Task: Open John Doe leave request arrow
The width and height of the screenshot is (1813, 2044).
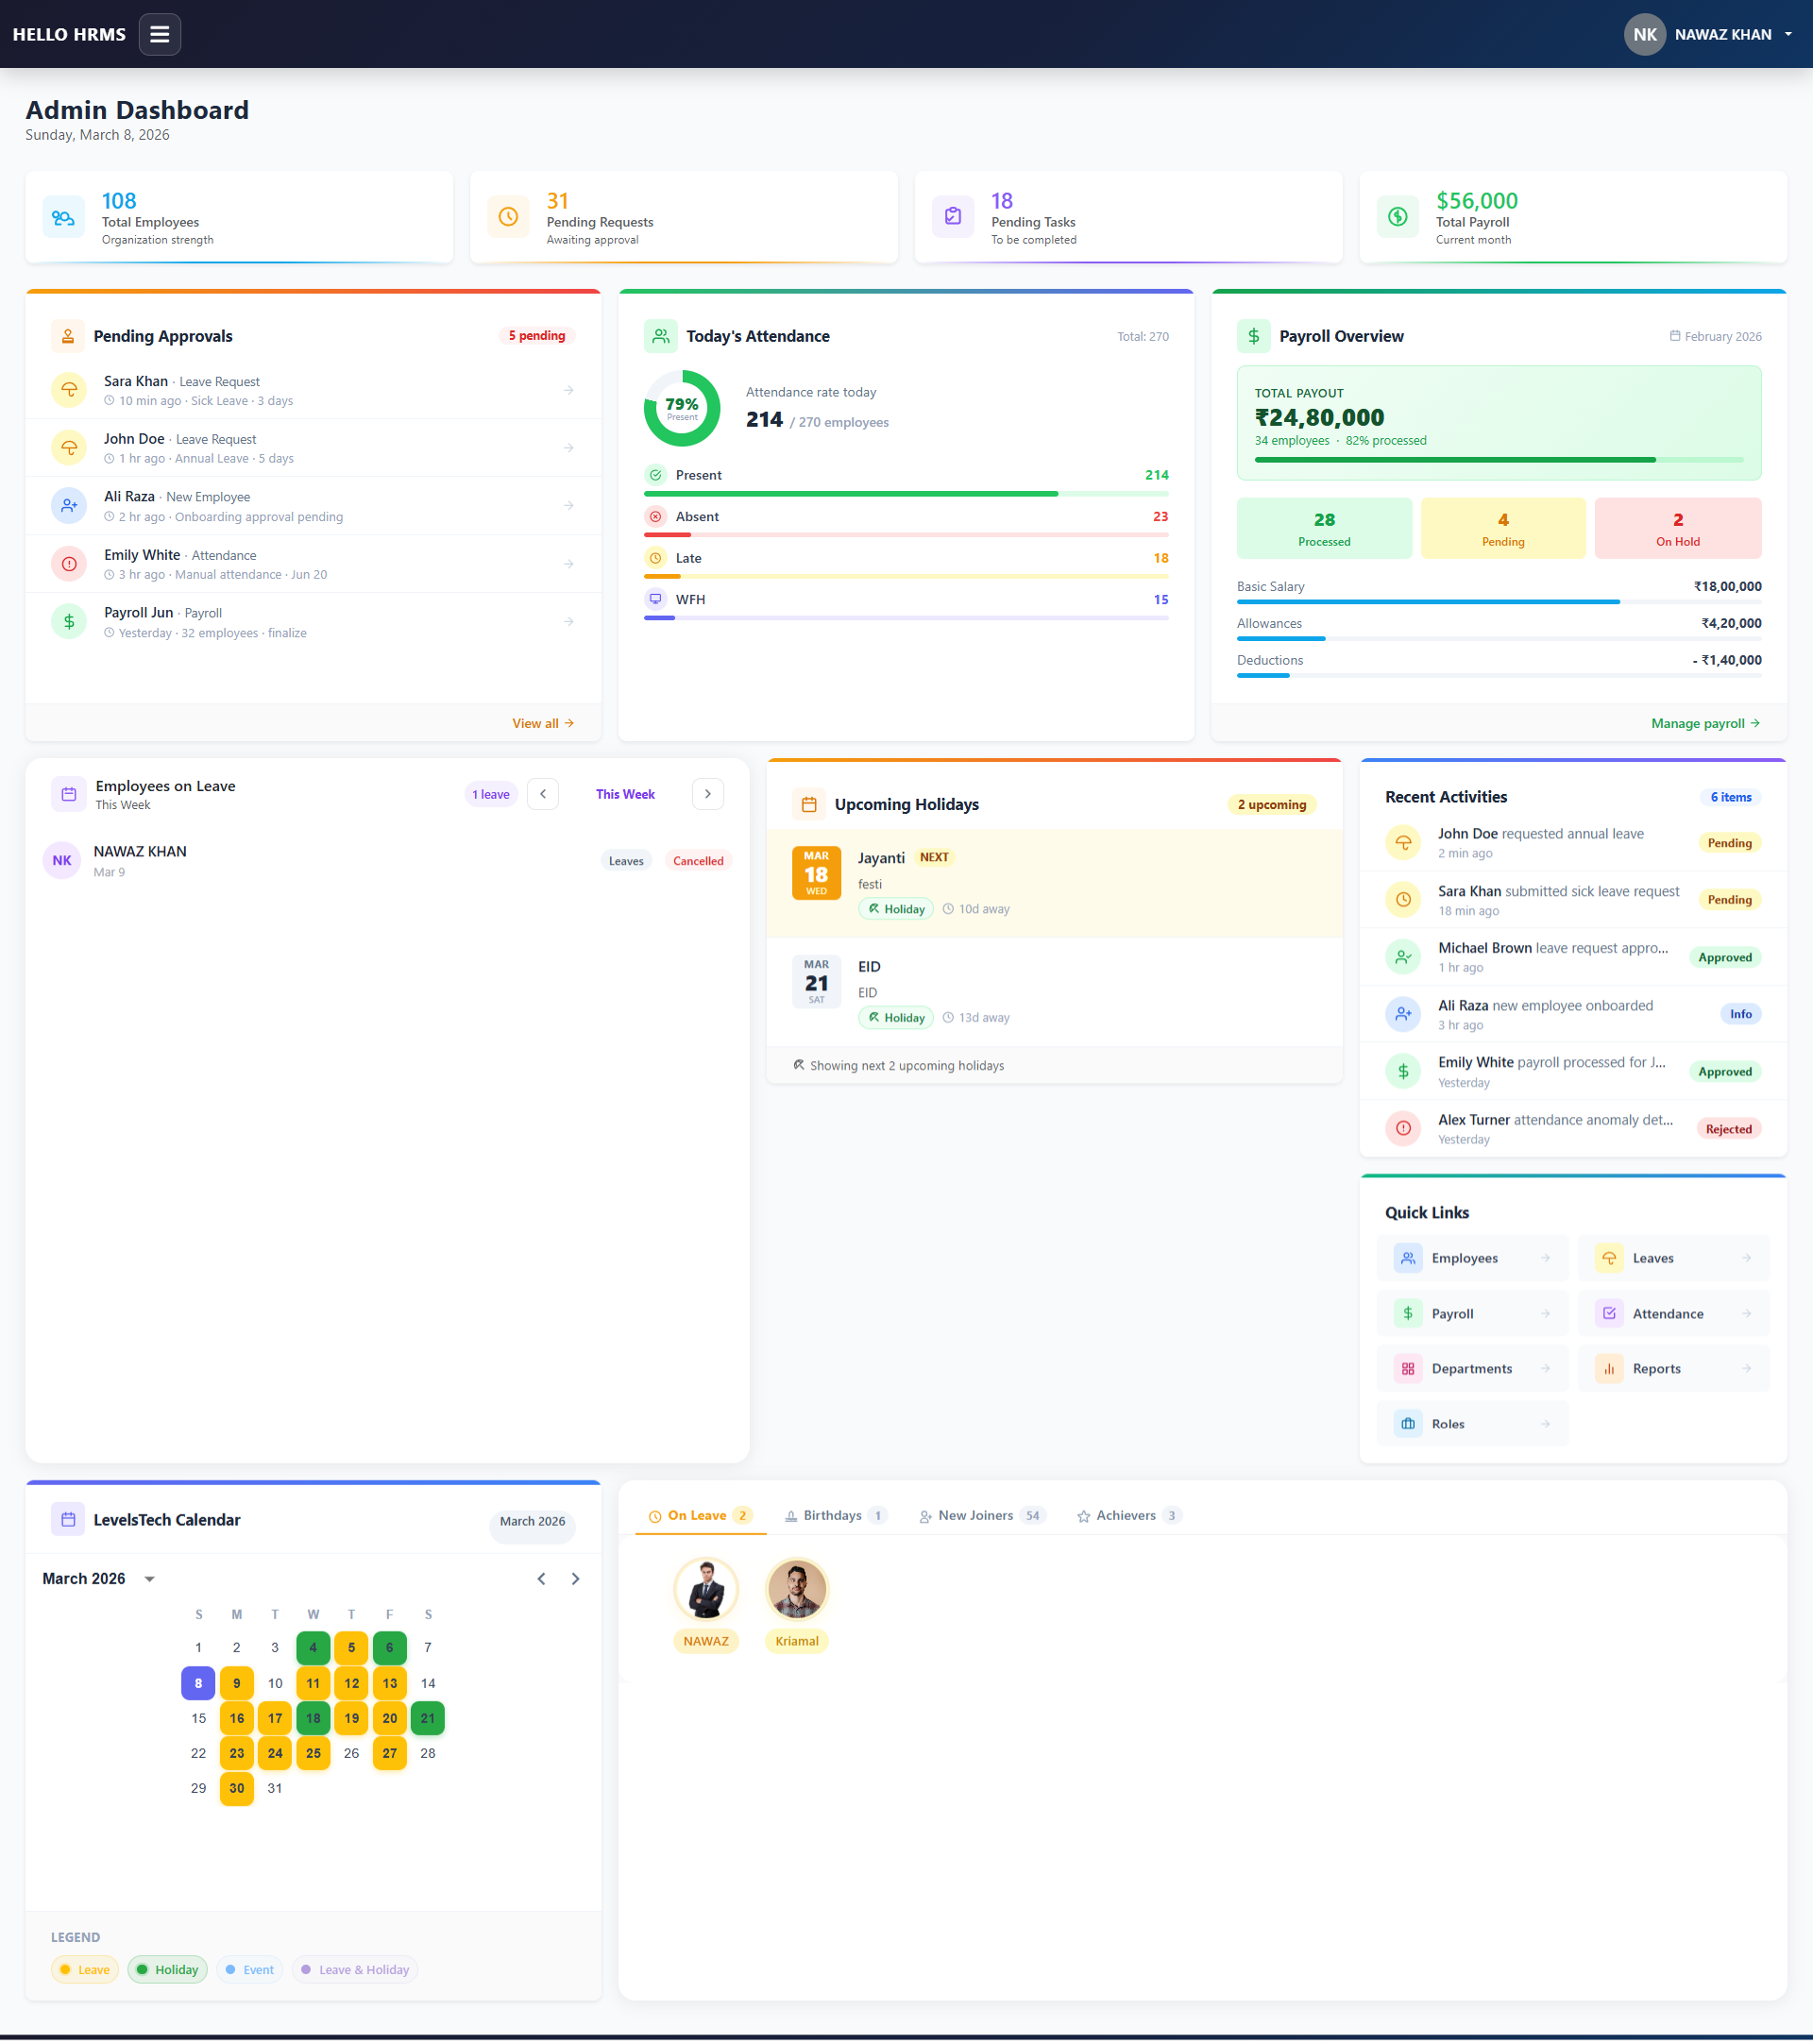Action: (x=568, y=448)
